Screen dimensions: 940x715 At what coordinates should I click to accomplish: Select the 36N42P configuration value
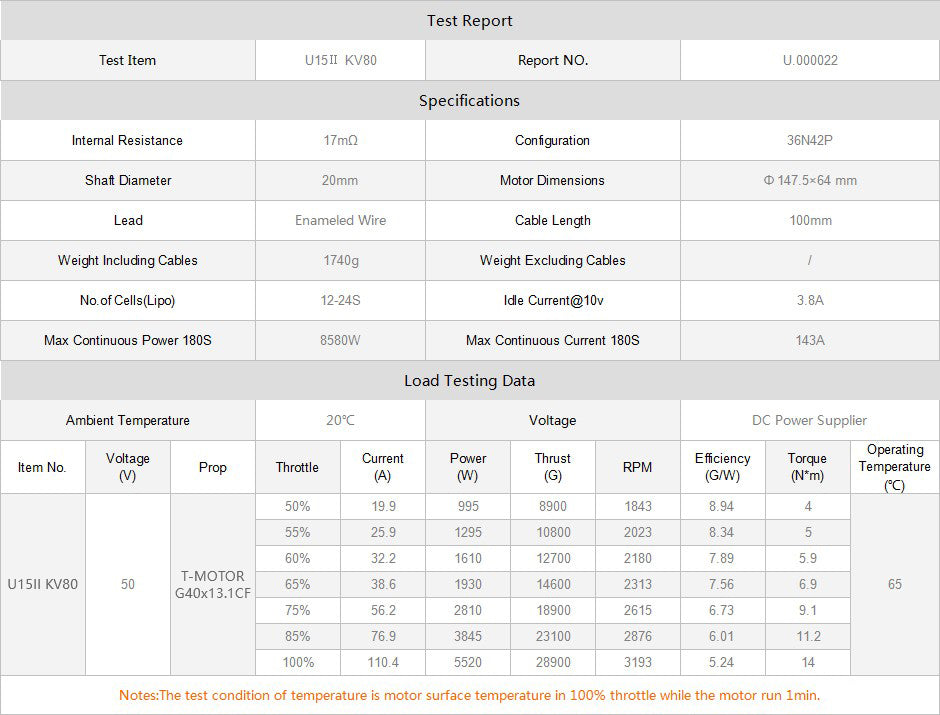[810, 140]
